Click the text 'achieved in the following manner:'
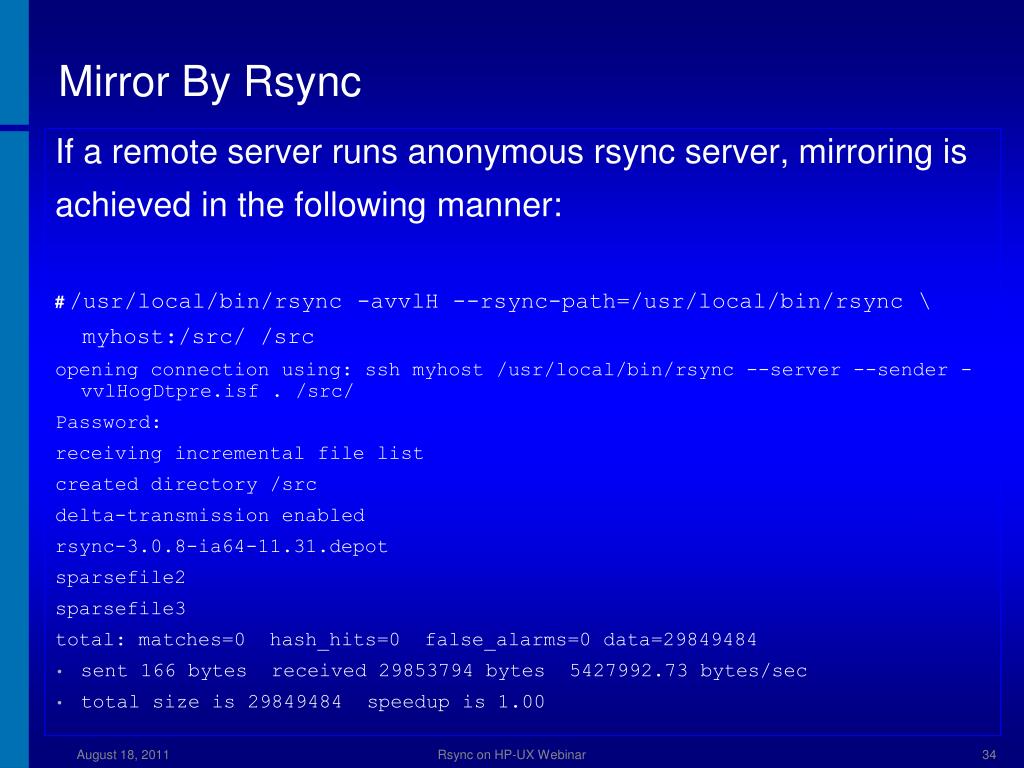This screenshot has width=1024, height=768. click(308, 205)
